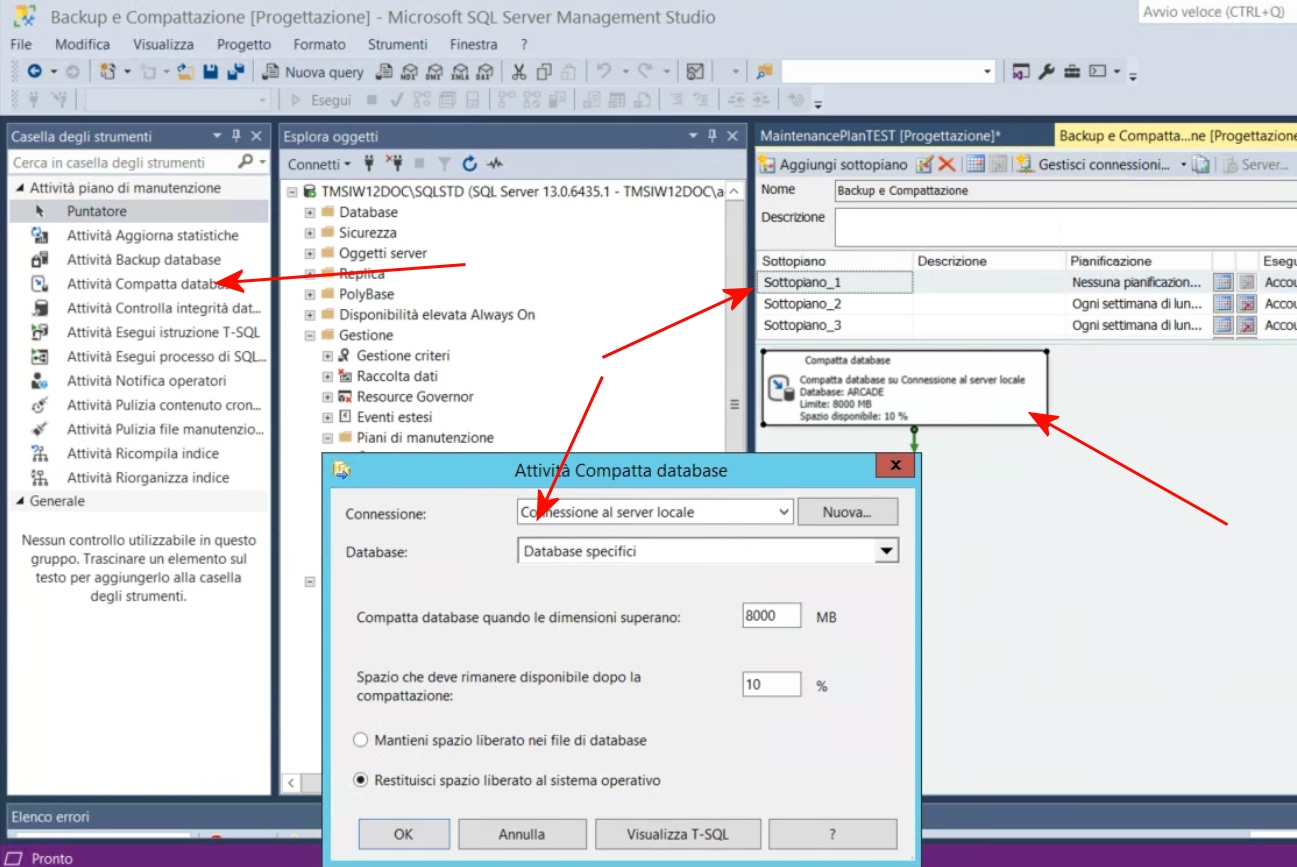Select Attività Esegui istruzione T-SQL tool

(163, 332)
